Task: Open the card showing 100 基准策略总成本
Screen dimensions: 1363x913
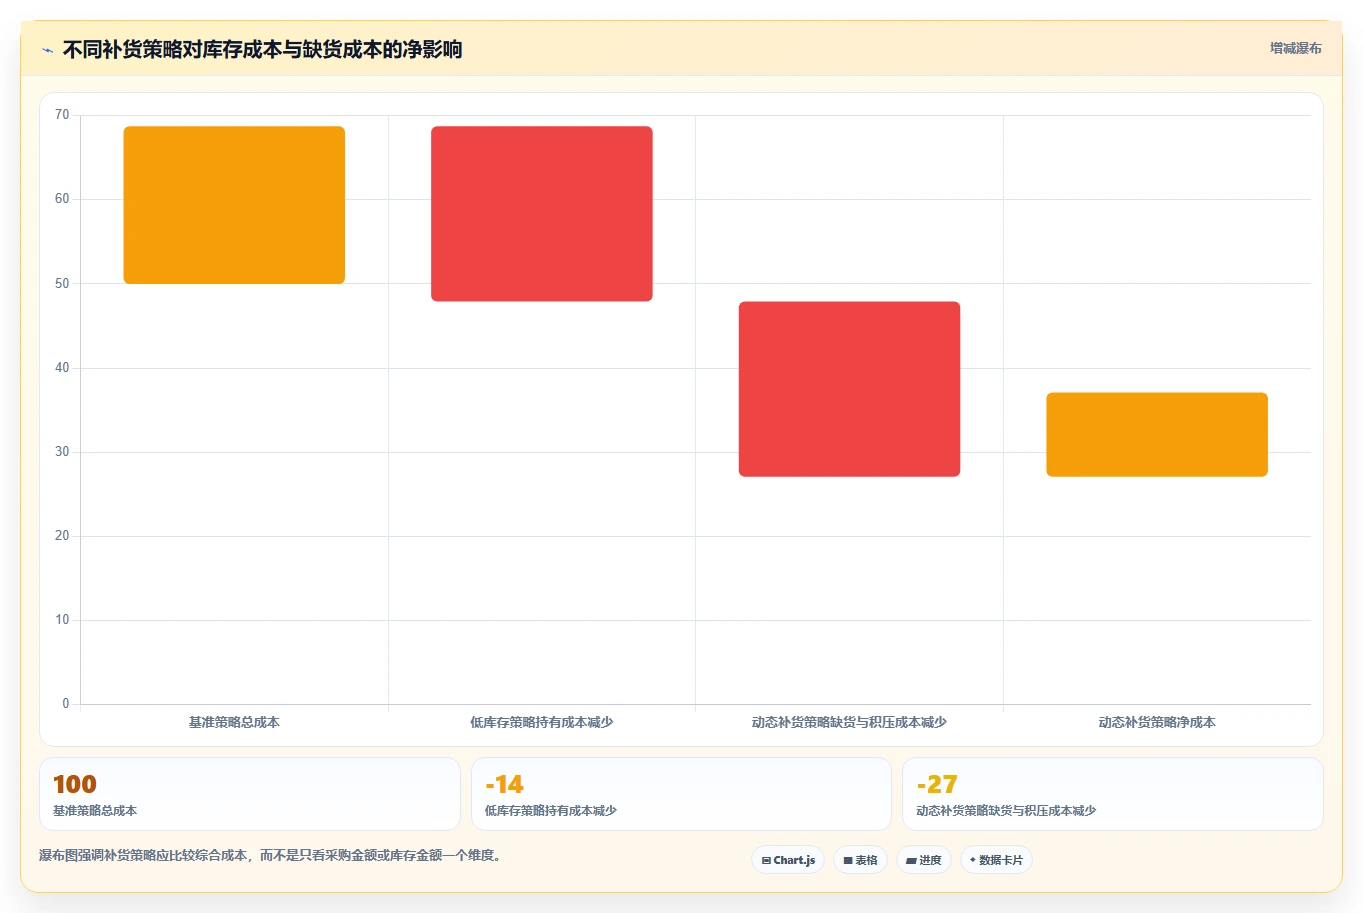Action: tap(250, 794)
